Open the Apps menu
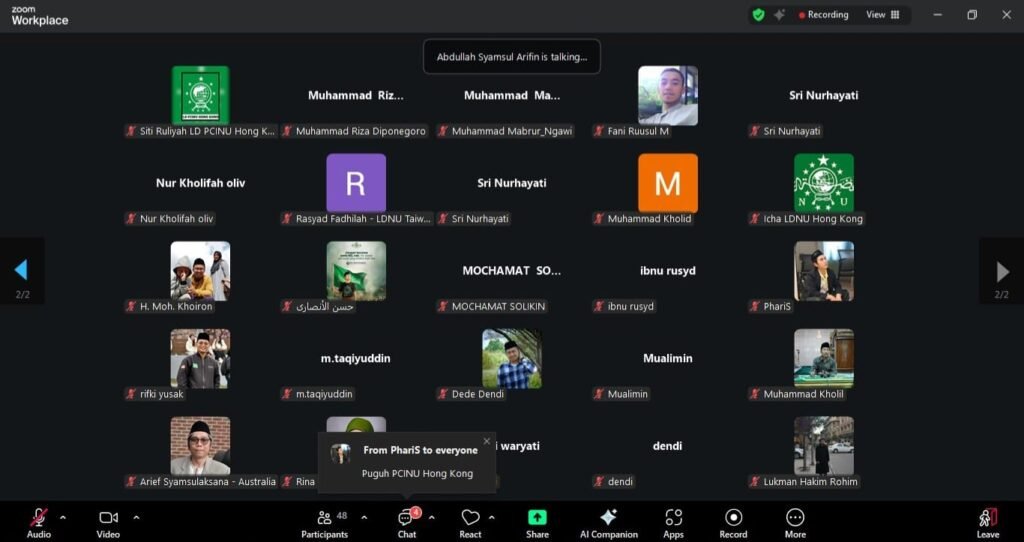 click(673, 518)
